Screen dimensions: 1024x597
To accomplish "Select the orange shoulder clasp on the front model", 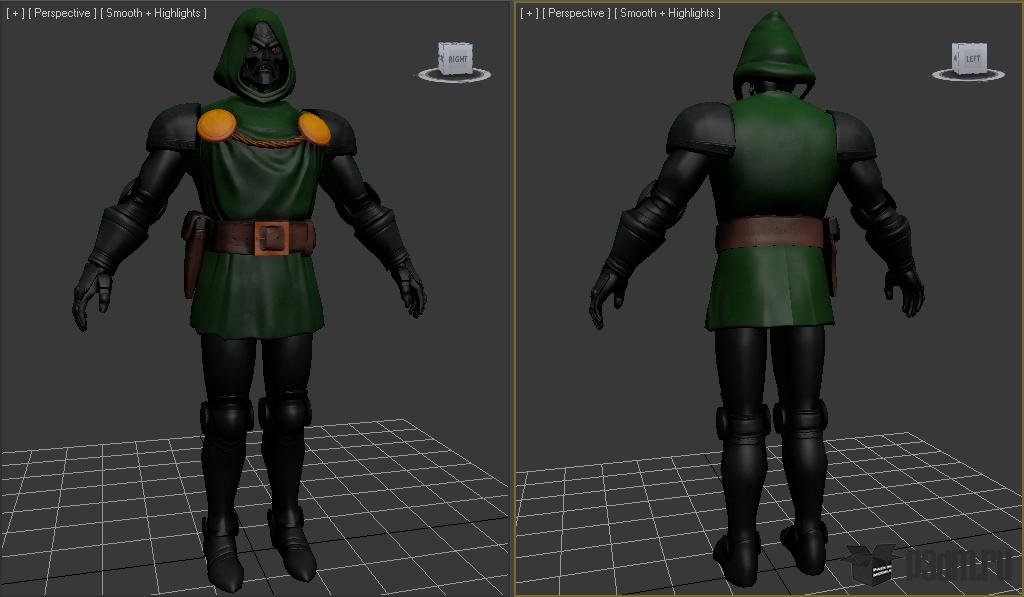I will [216, 124].
